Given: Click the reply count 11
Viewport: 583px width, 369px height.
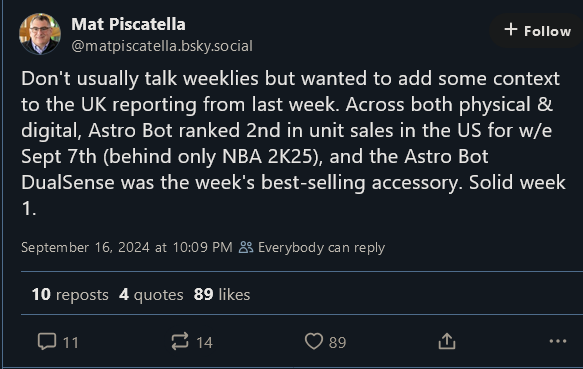Looking at the screenshot, I should [71, 343].
